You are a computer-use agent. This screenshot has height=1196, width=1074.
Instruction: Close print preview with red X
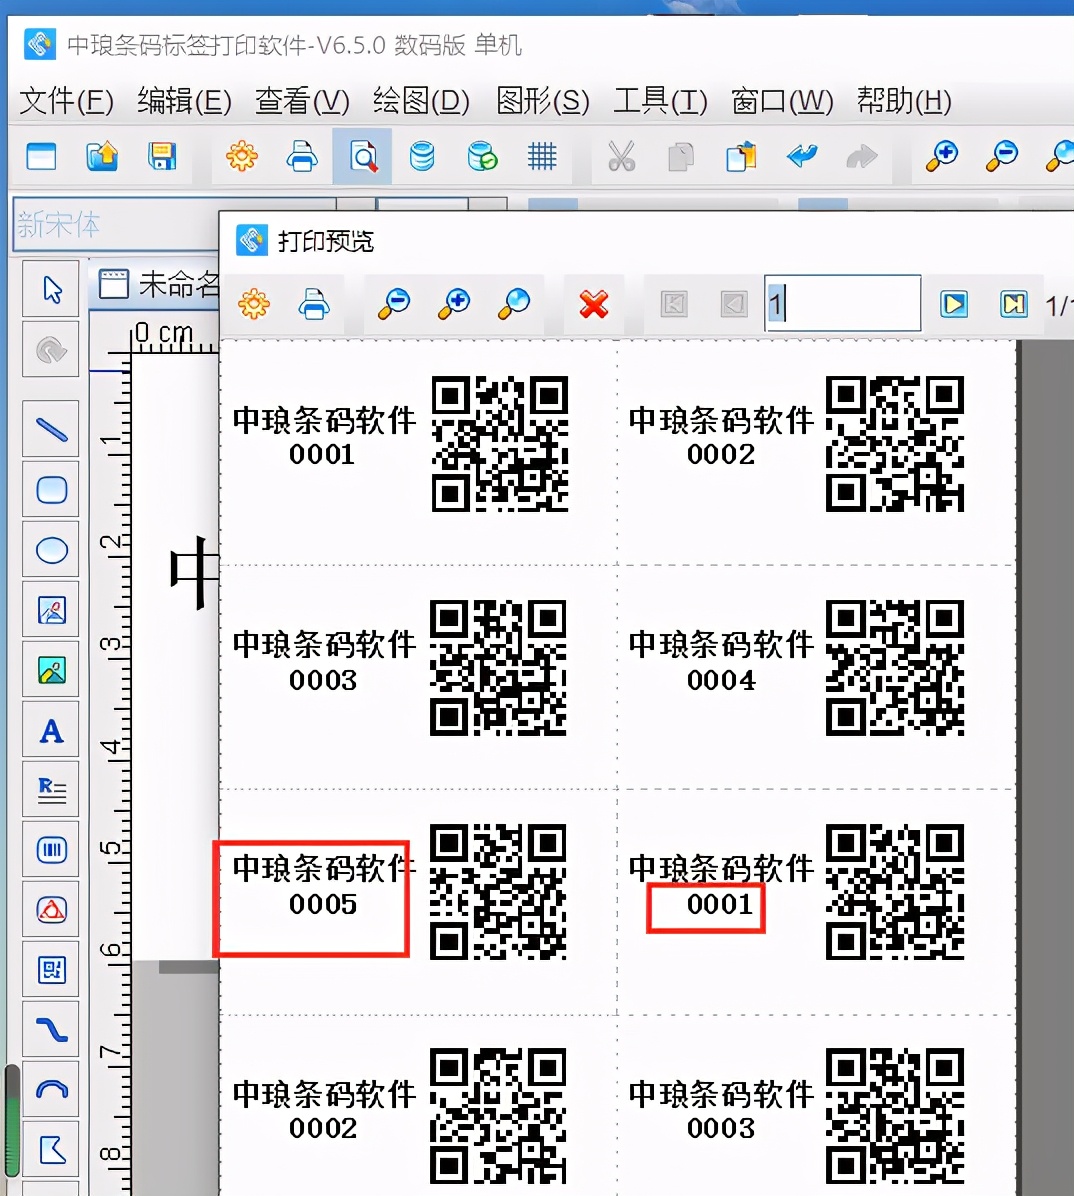point(593,304)
